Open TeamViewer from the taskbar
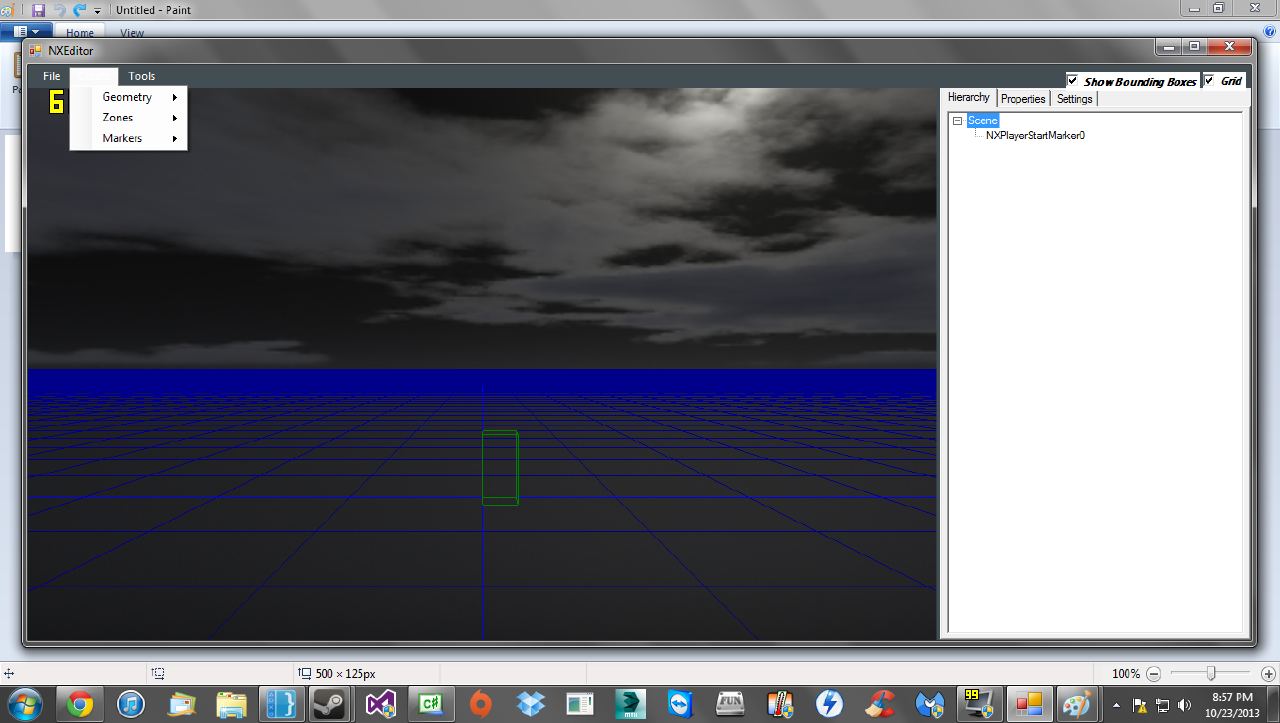Screen dimensions: 1280x723 680,705
